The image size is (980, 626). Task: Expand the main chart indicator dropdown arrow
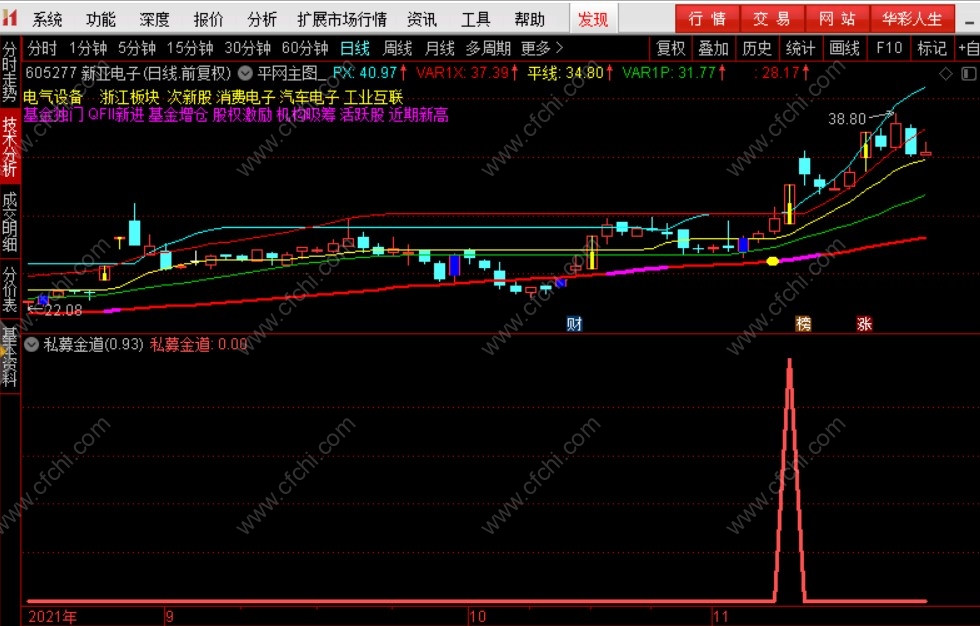point(245,73)
